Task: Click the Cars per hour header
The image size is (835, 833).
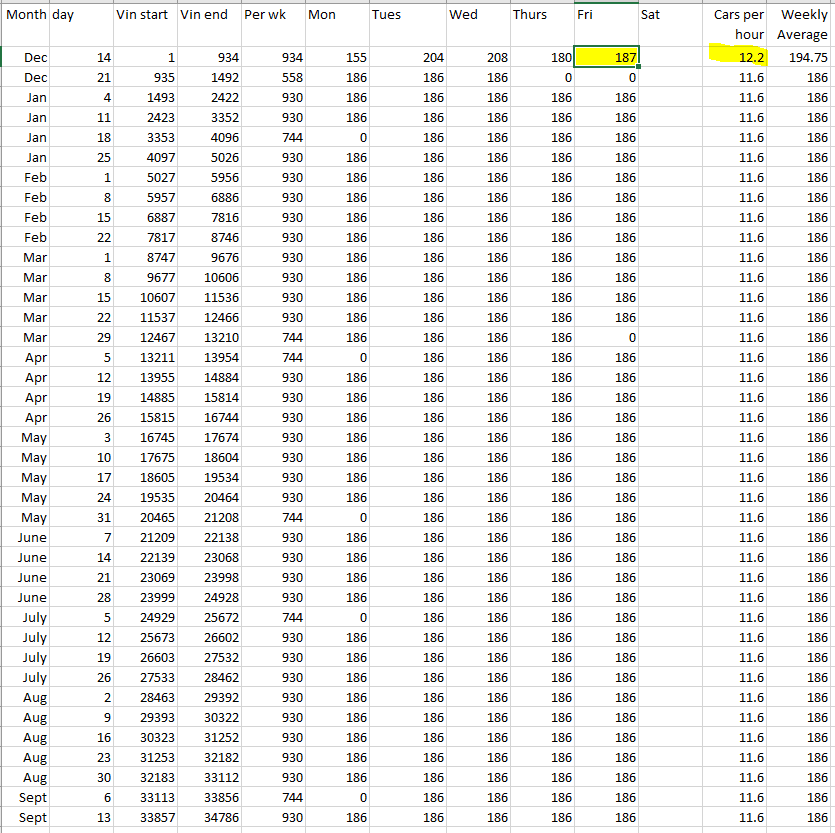Action: click(738, 25)
